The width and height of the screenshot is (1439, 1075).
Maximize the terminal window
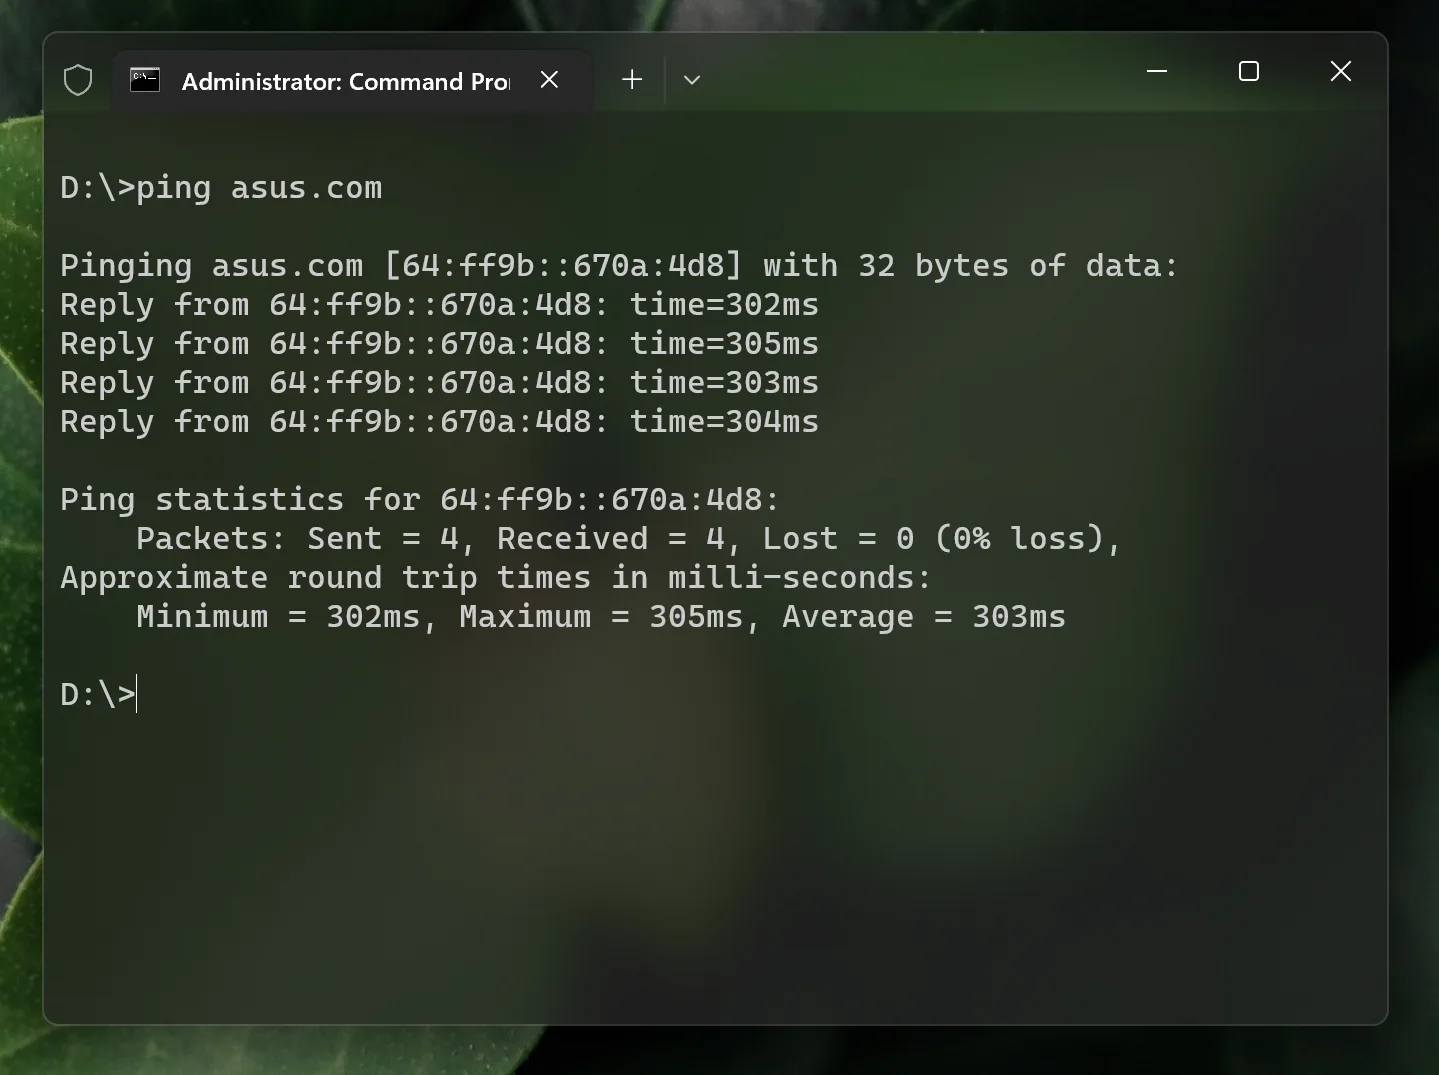click(x=1249, y=71)
